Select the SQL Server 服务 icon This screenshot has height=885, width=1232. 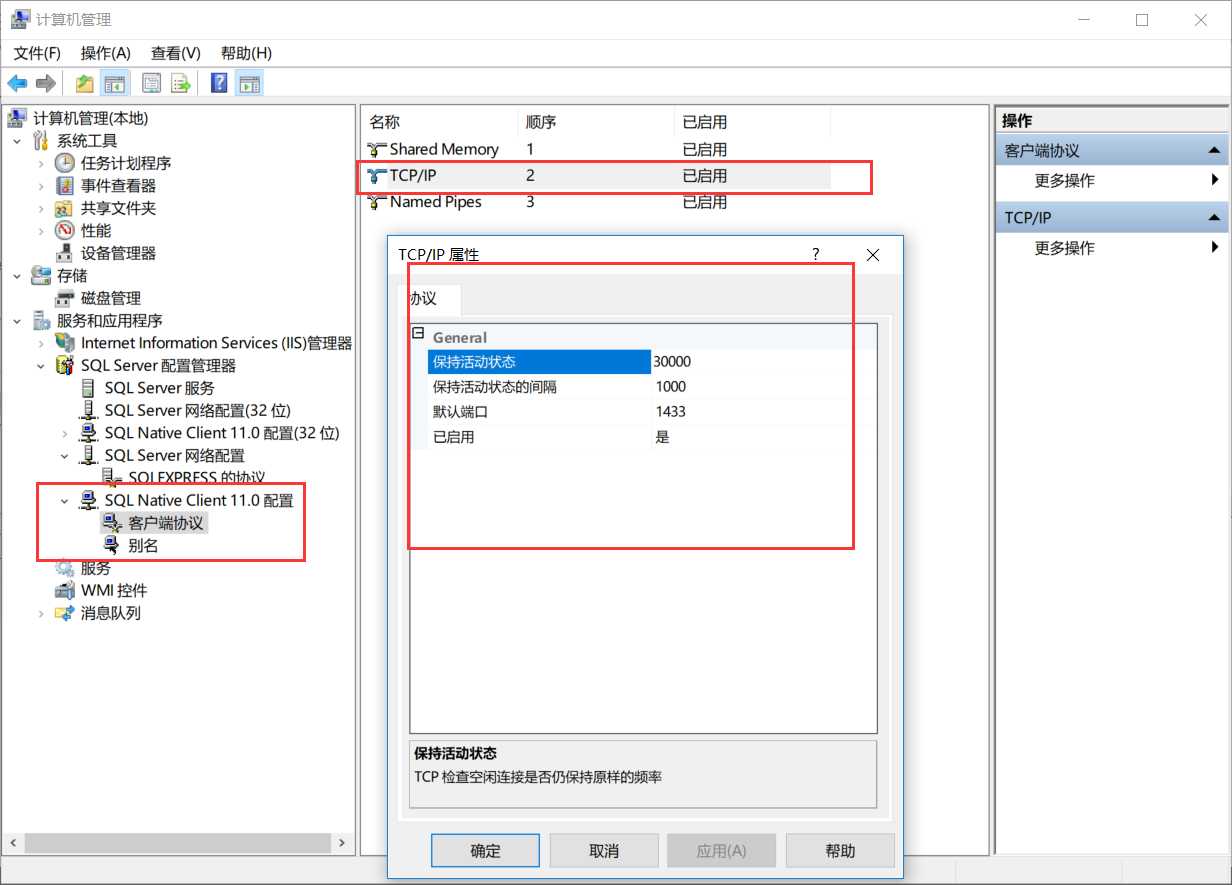tap(88, 388)
